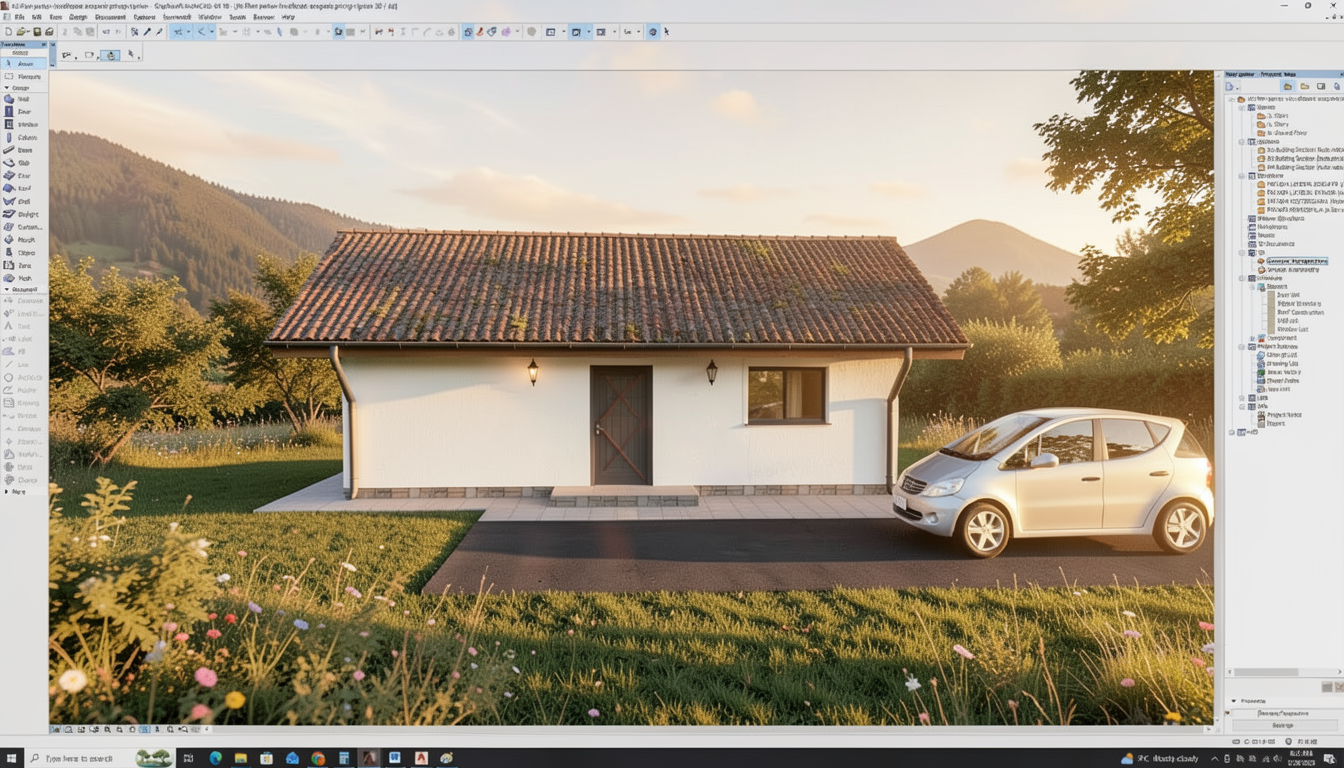Viewport: 1344px width, 768px height.
Task: Collapse the Design section of the toolbox
Action: [x=8, y=88]
